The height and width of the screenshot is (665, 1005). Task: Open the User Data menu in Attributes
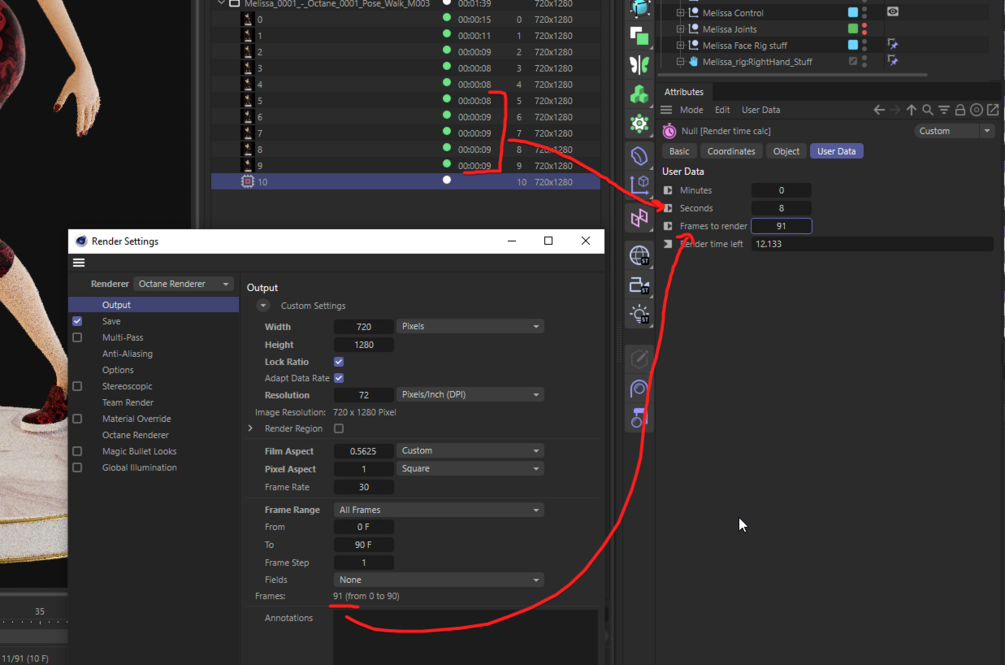(x=761, y=110)
